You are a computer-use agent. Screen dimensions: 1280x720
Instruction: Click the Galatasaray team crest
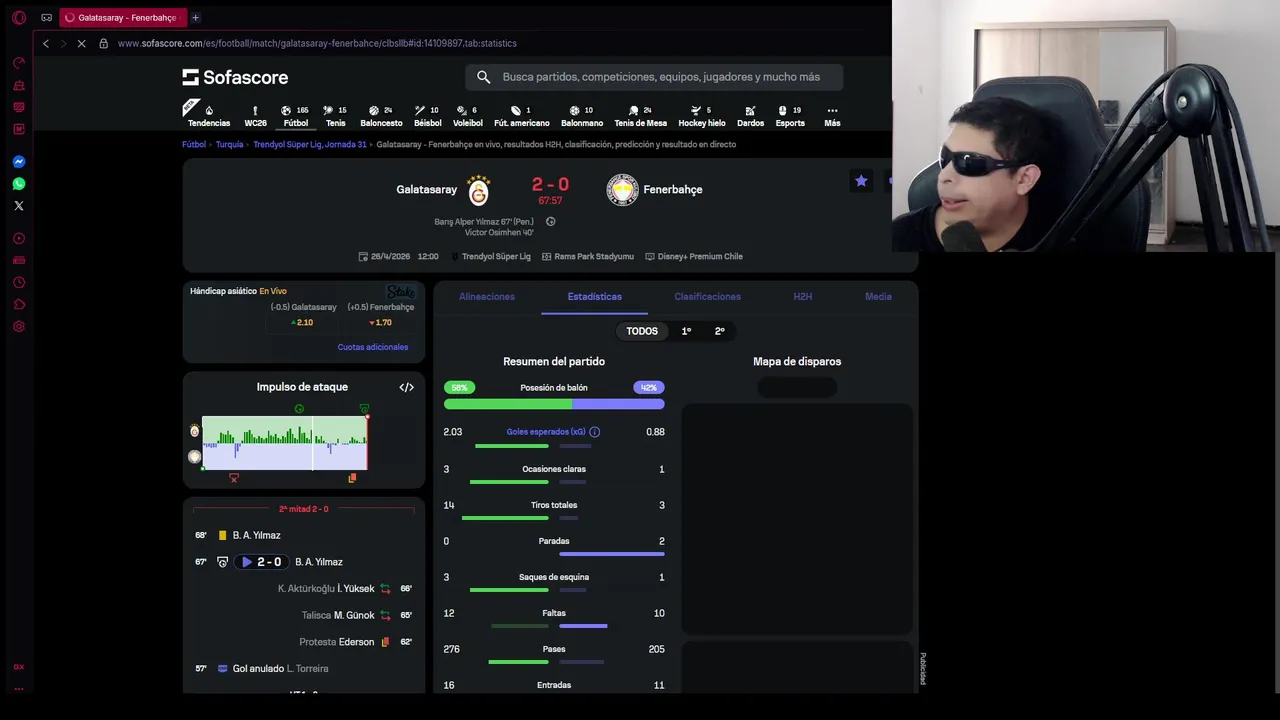pyautogui.click(x=479, y=190)
